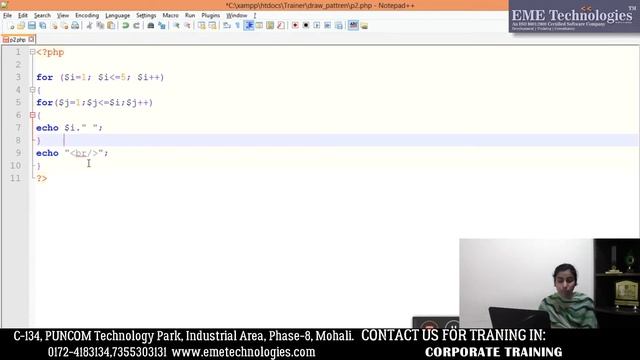Play back the recorded macro icon

pos(317,26)
